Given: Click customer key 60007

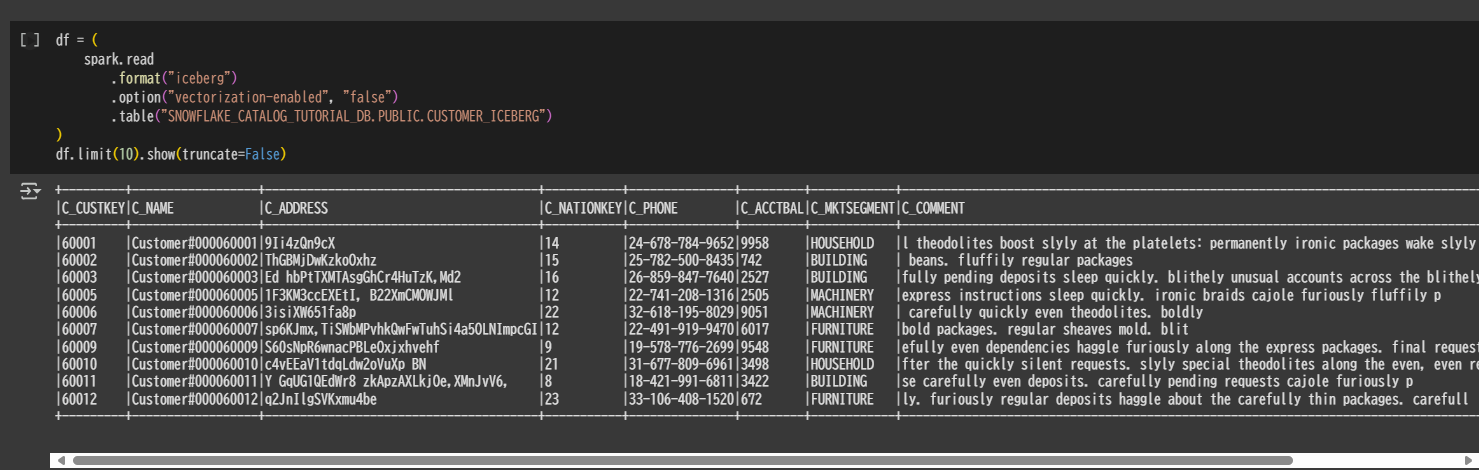Looking at the screenshot, I should tap(79, 329).
